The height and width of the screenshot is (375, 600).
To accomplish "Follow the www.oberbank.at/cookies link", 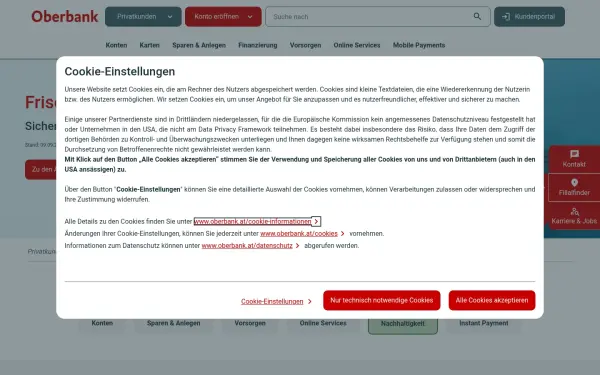I will coord(299,233).
